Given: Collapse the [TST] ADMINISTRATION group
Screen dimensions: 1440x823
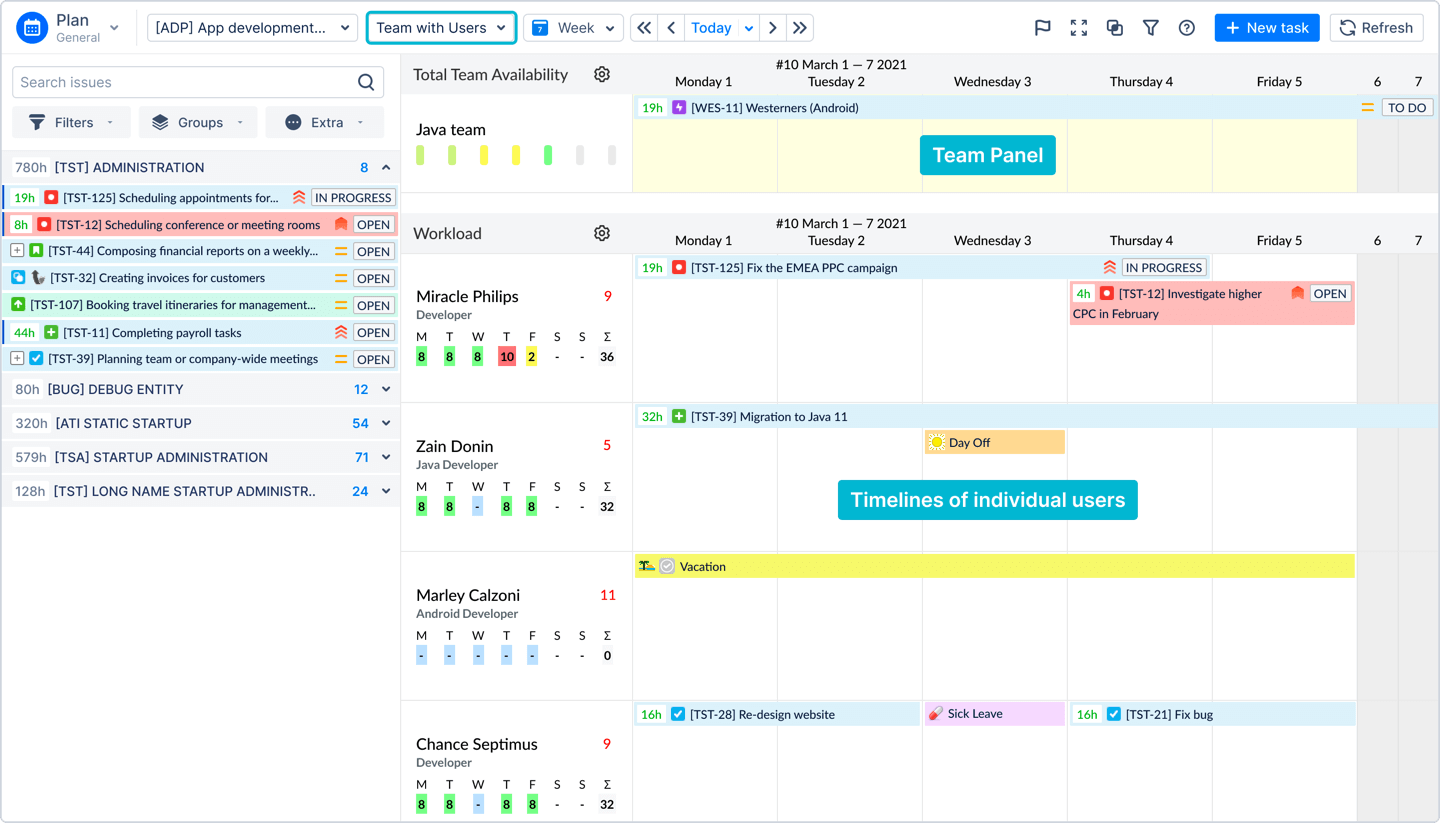Looking at the screenshot, I should point(386,168).
